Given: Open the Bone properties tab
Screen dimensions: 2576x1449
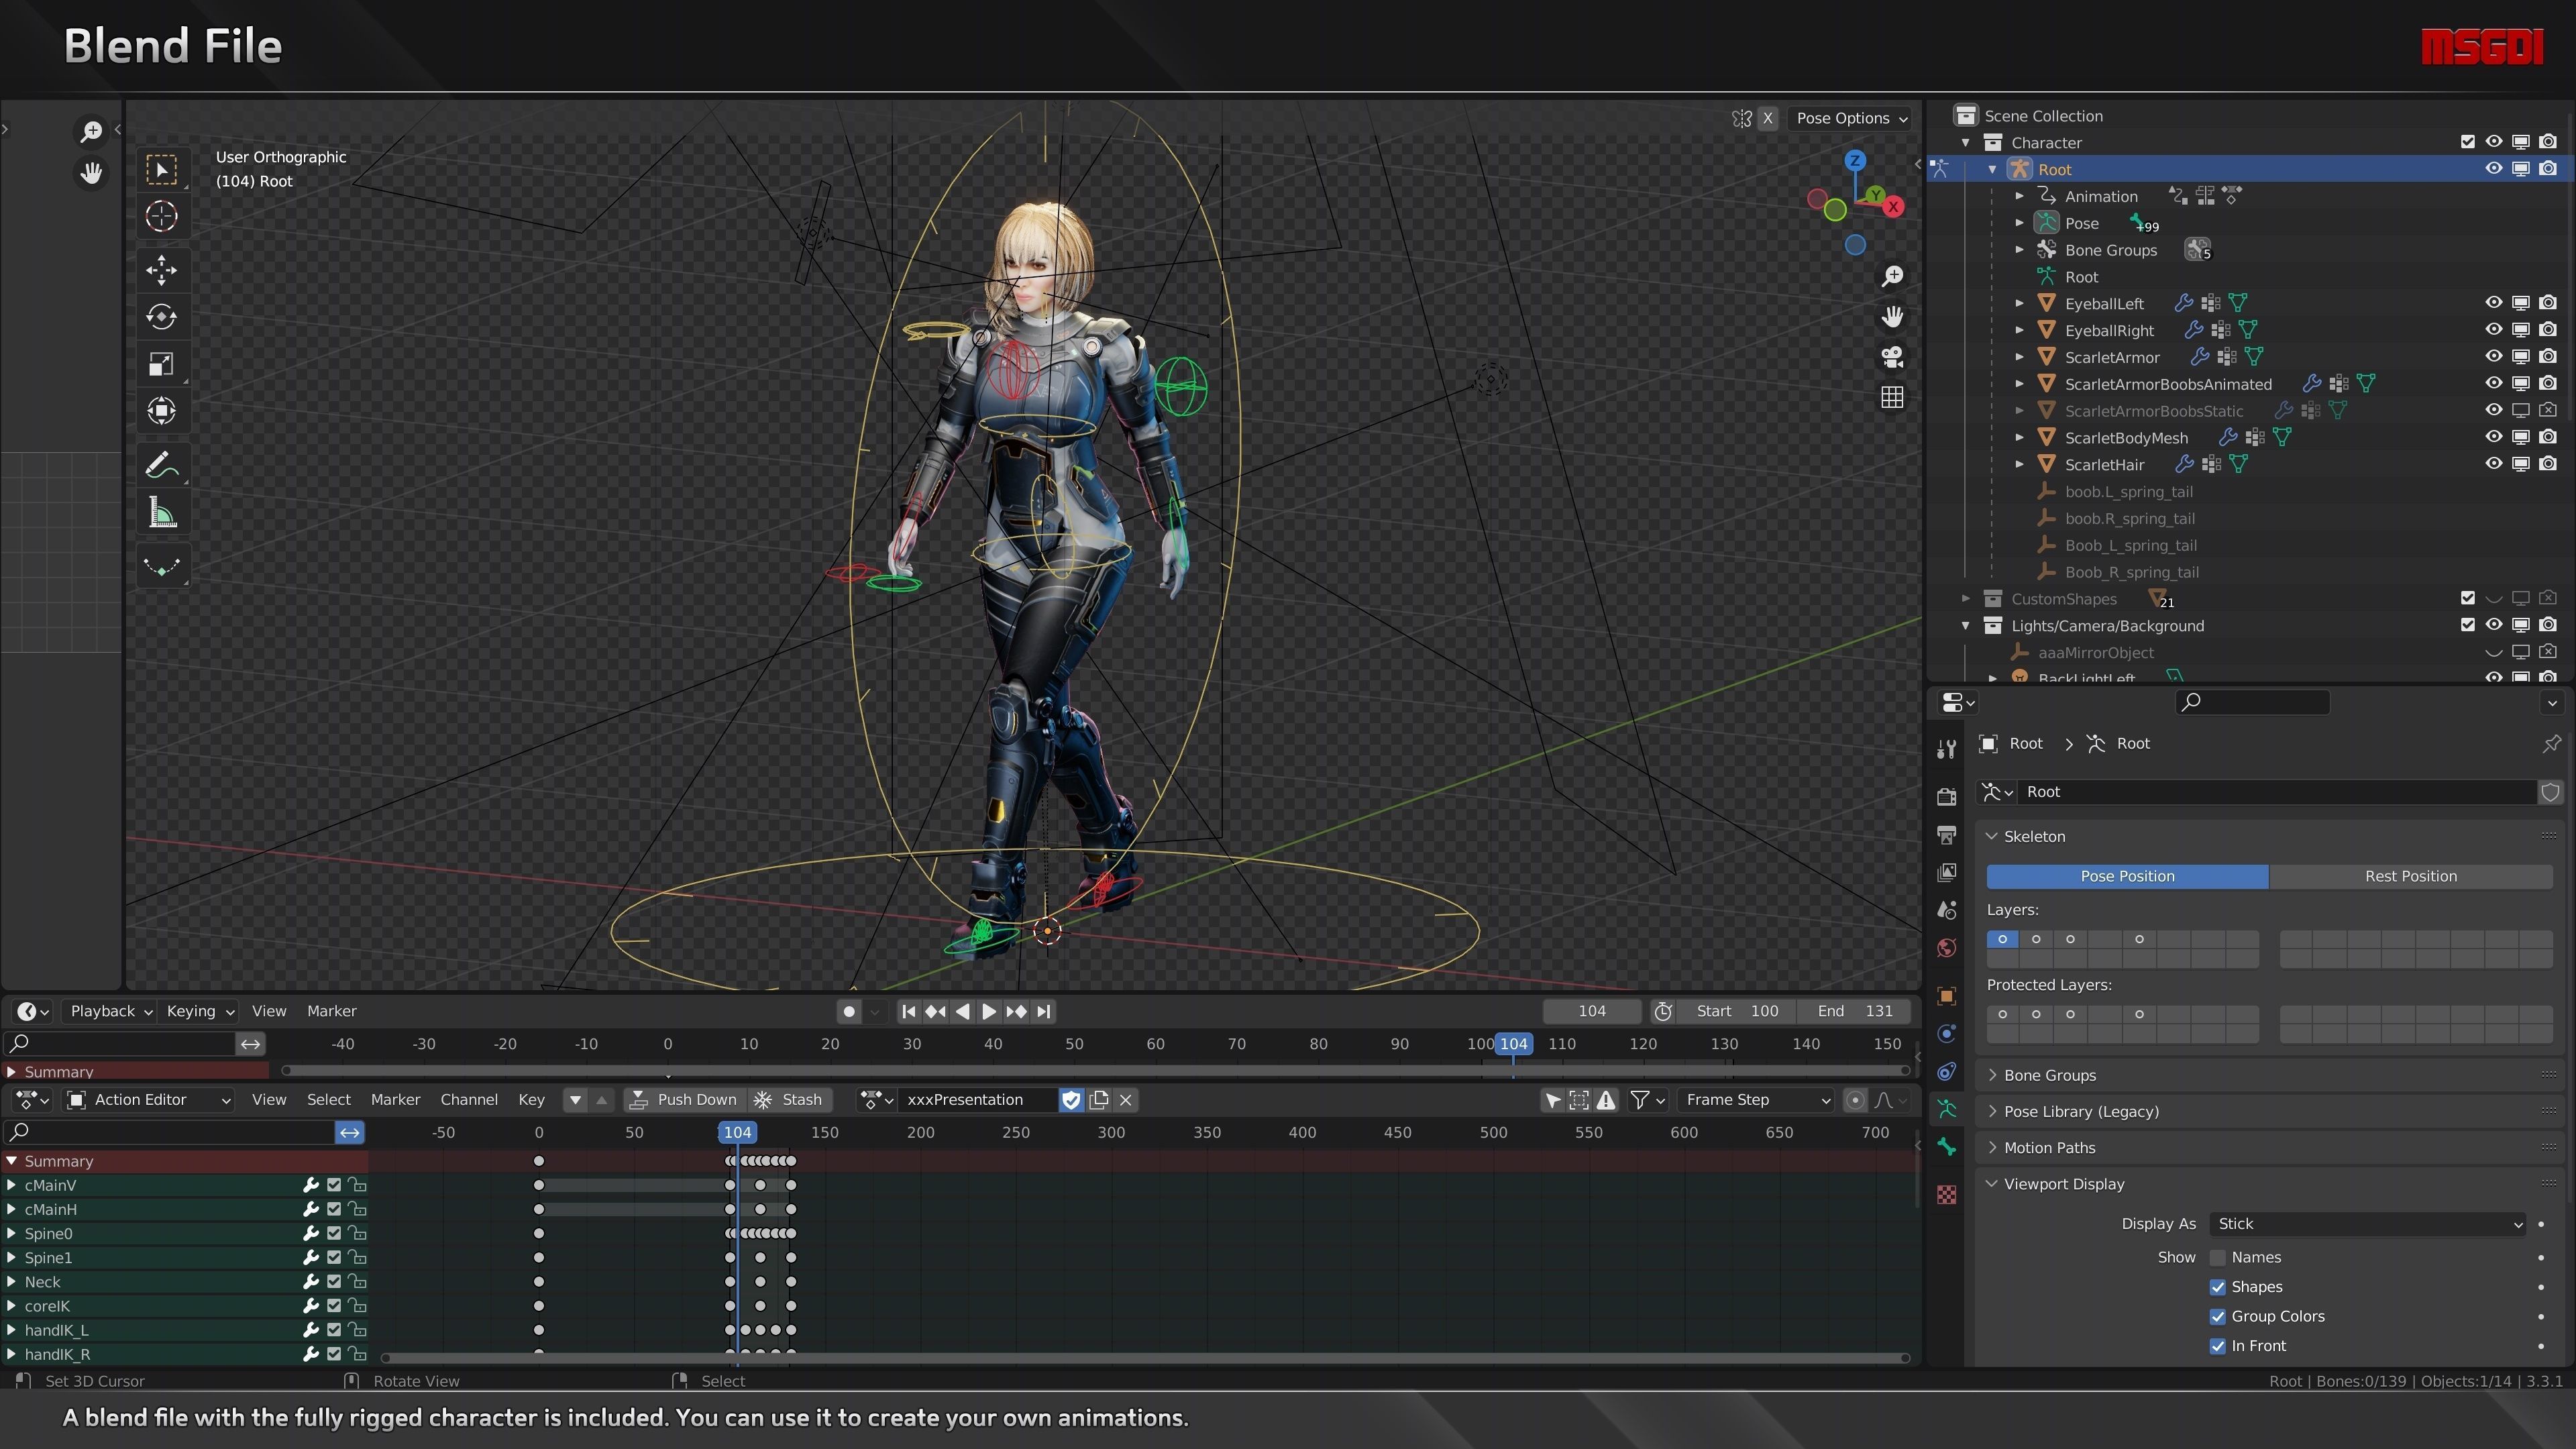Looking at the screenshot, I should pos(1946,1147).
